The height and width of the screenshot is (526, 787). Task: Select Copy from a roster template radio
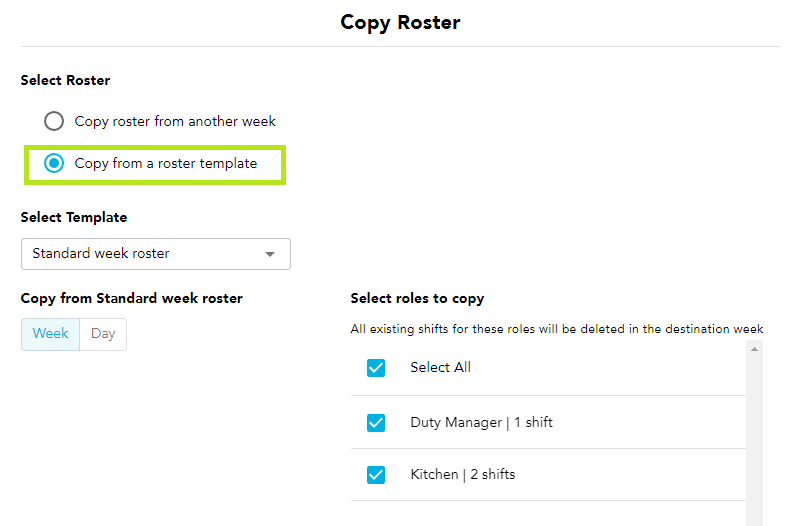click(54, 163)
